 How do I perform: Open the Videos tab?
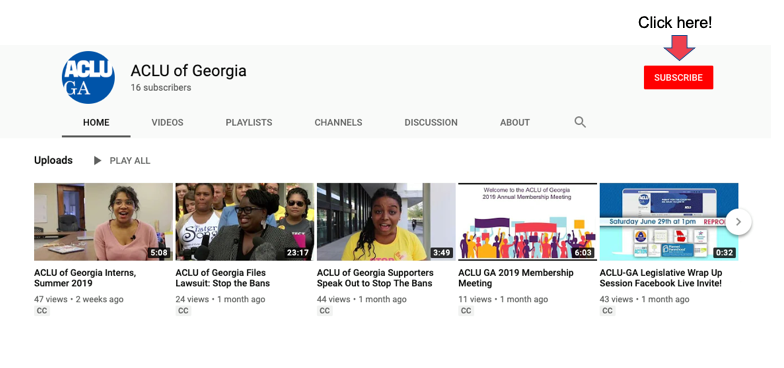click(x=168, y=122)
